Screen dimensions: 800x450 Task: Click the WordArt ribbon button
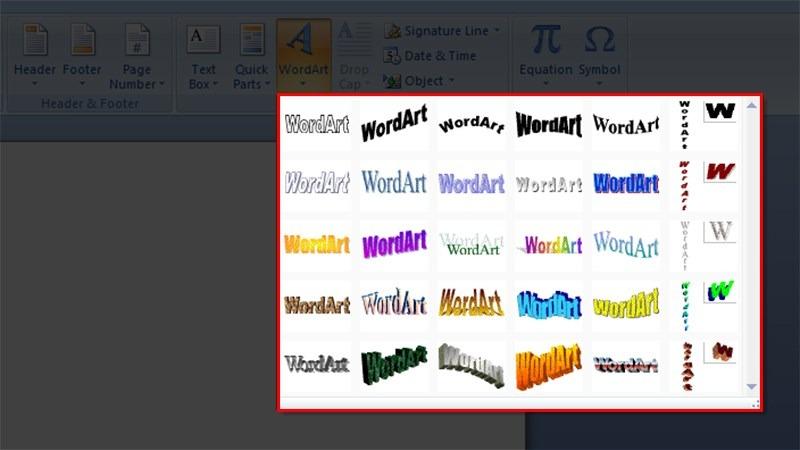[304, 55]
